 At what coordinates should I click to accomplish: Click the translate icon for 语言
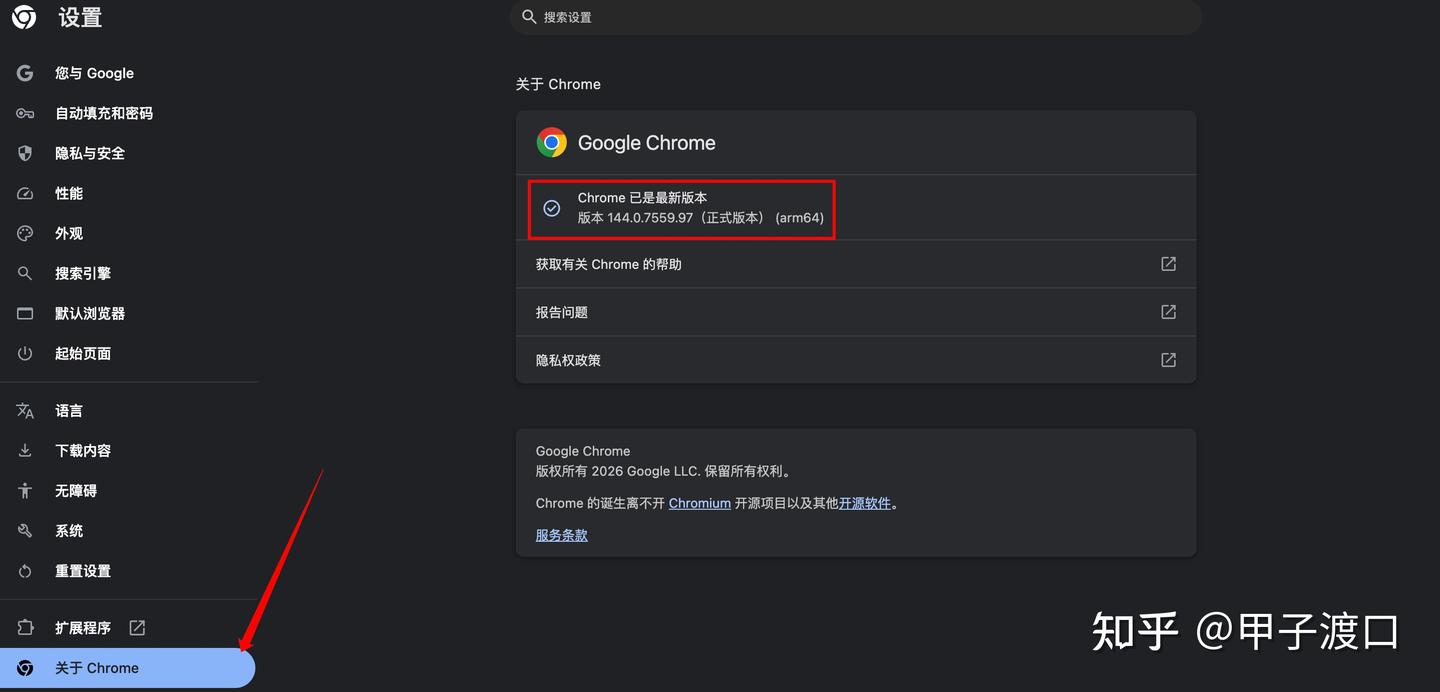tap(25, 411)
